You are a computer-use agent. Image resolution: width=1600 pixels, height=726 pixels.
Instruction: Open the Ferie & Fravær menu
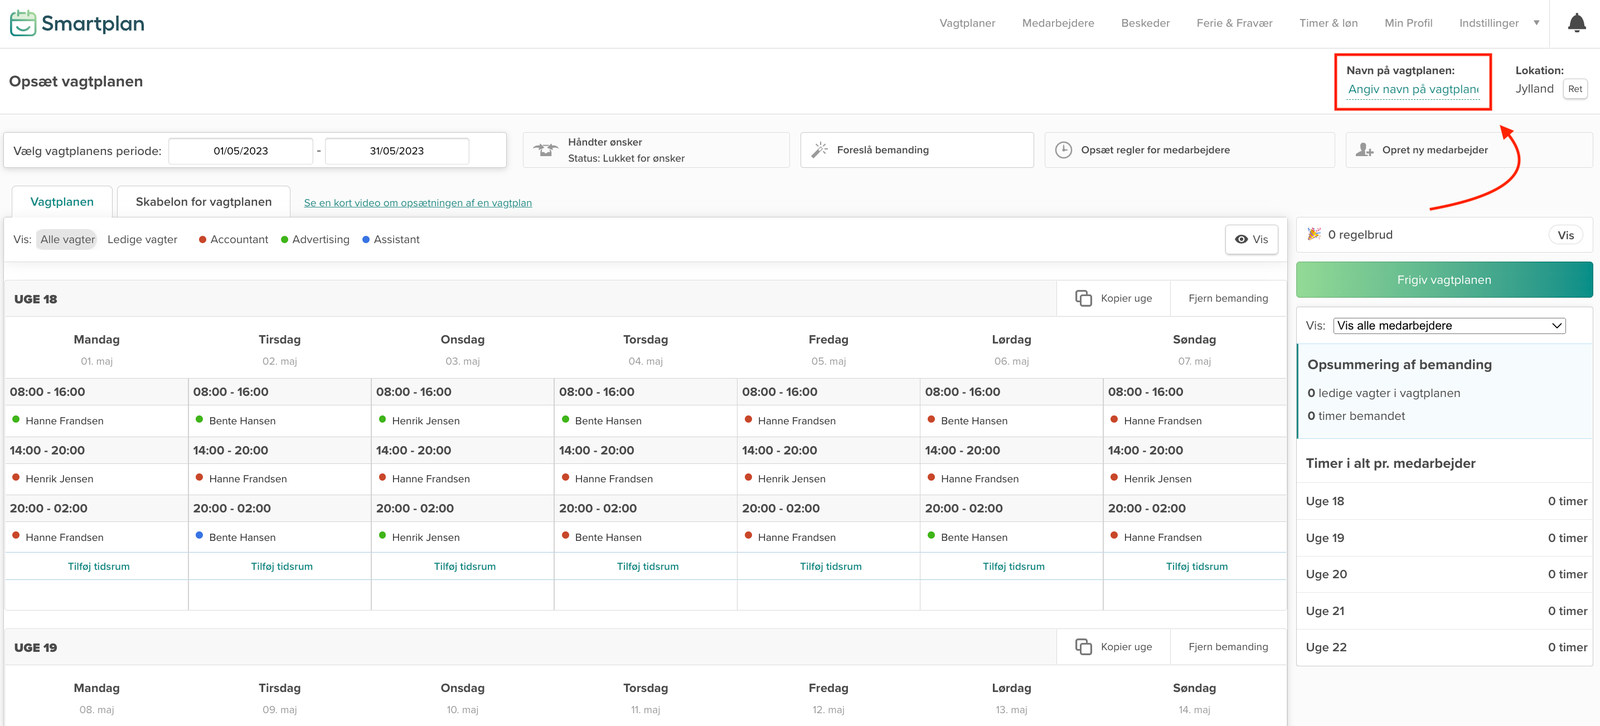(x=1234, y=23)
